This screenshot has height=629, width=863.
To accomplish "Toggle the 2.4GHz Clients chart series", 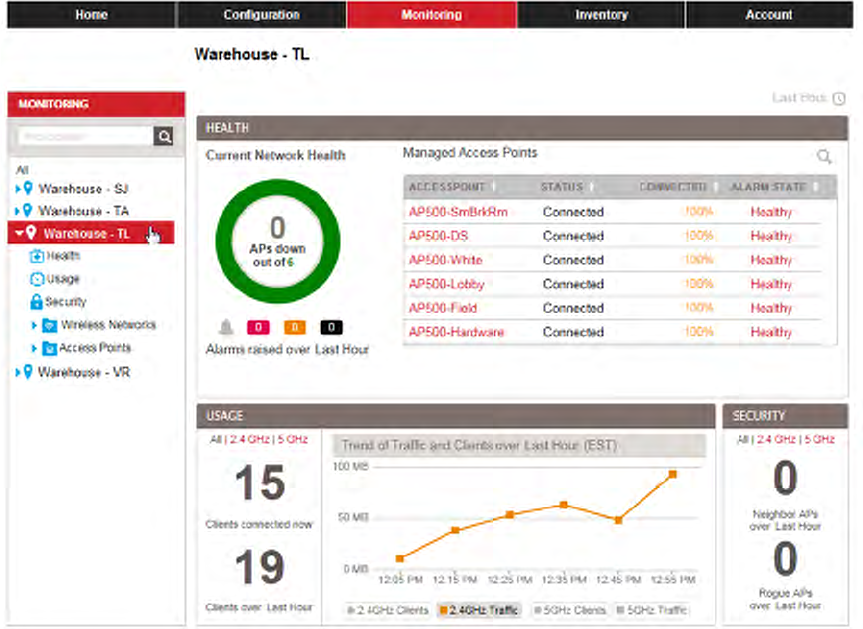I will pyautogui.click(x=387, y=610).
